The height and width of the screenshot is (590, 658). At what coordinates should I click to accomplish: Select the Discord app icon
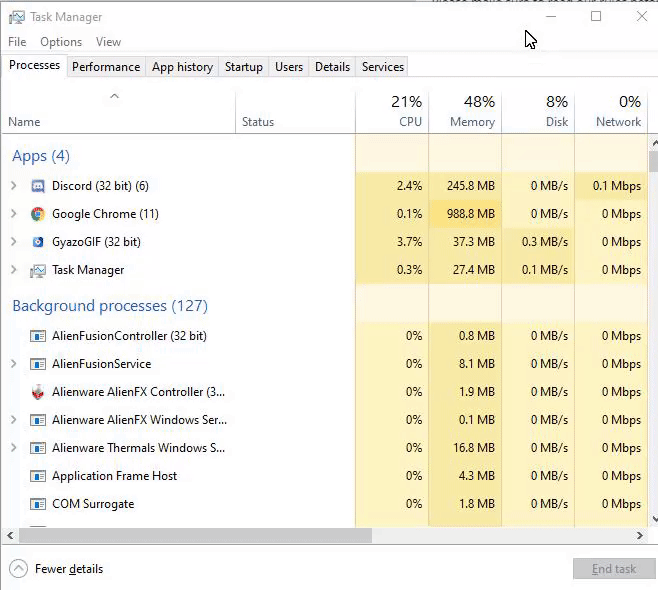38,186
